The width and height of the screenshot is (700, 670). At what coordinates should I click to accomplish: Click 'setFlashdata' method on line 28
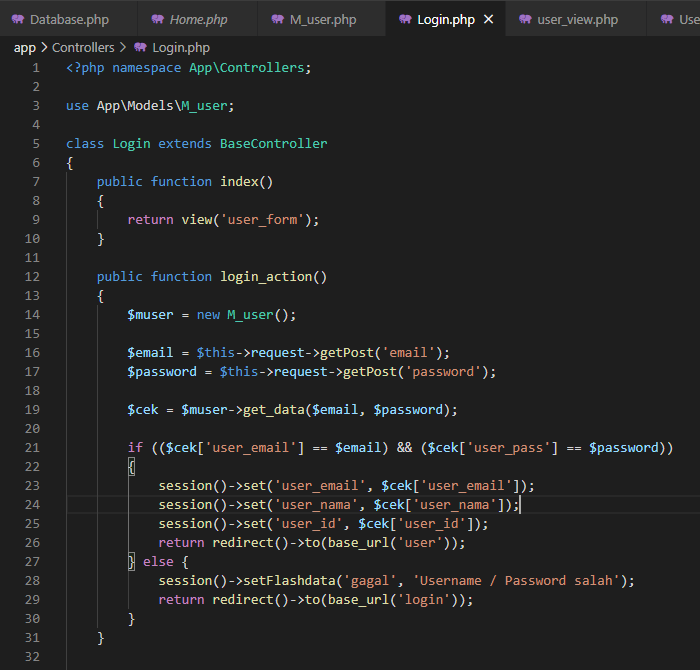(x=289, y=581)
